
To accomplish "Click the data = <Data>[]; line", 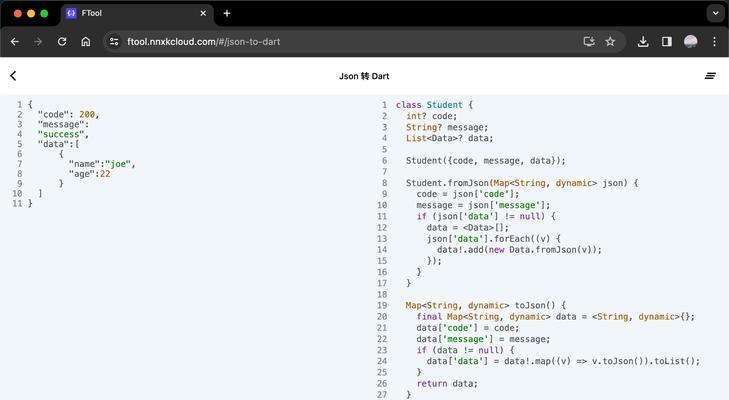I will tap(468, 227).
